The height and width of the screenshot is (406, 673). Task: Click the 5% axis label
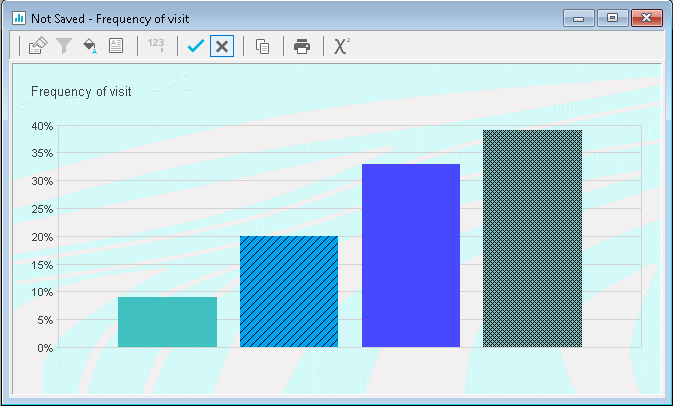[x=45, y=320]
